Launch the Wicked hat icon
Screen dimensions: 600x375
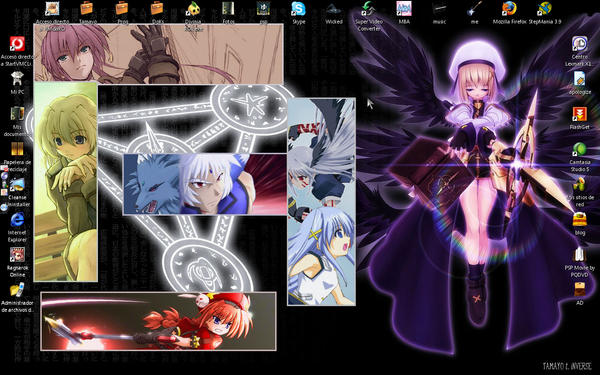pyautogui.click(x=334, y=8)
